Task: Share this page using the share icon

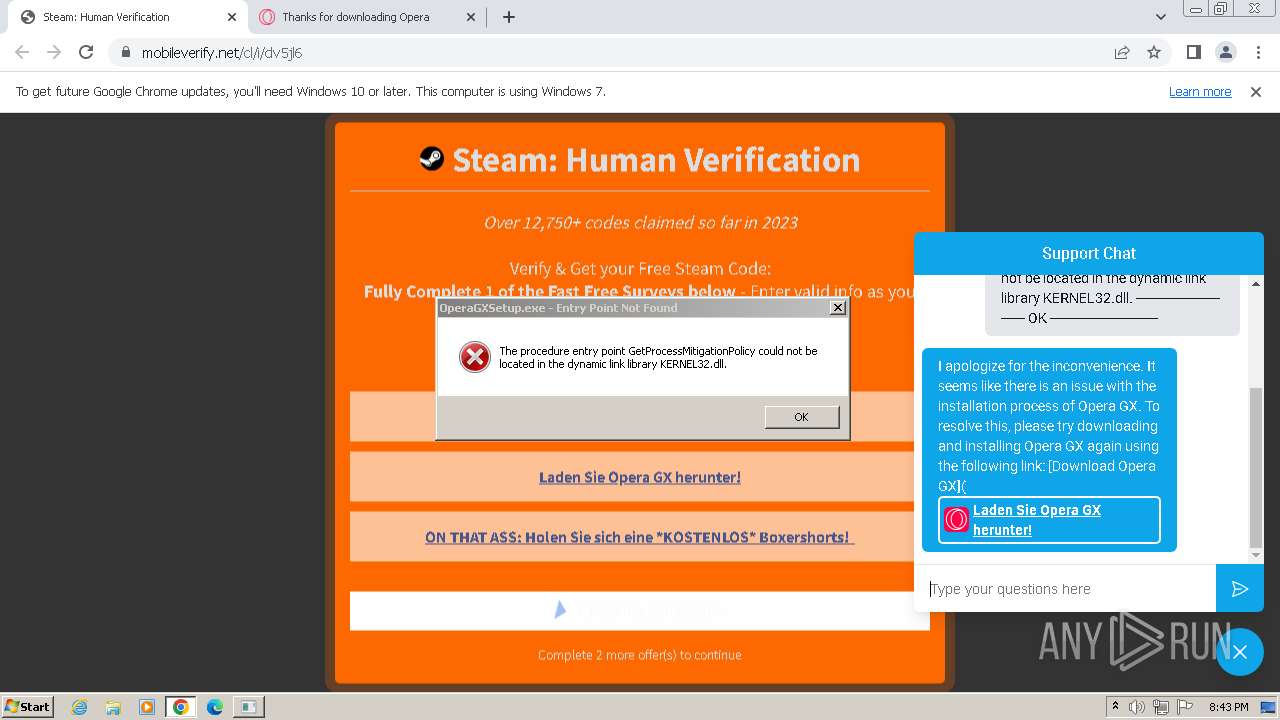Action: point(1122,52)
